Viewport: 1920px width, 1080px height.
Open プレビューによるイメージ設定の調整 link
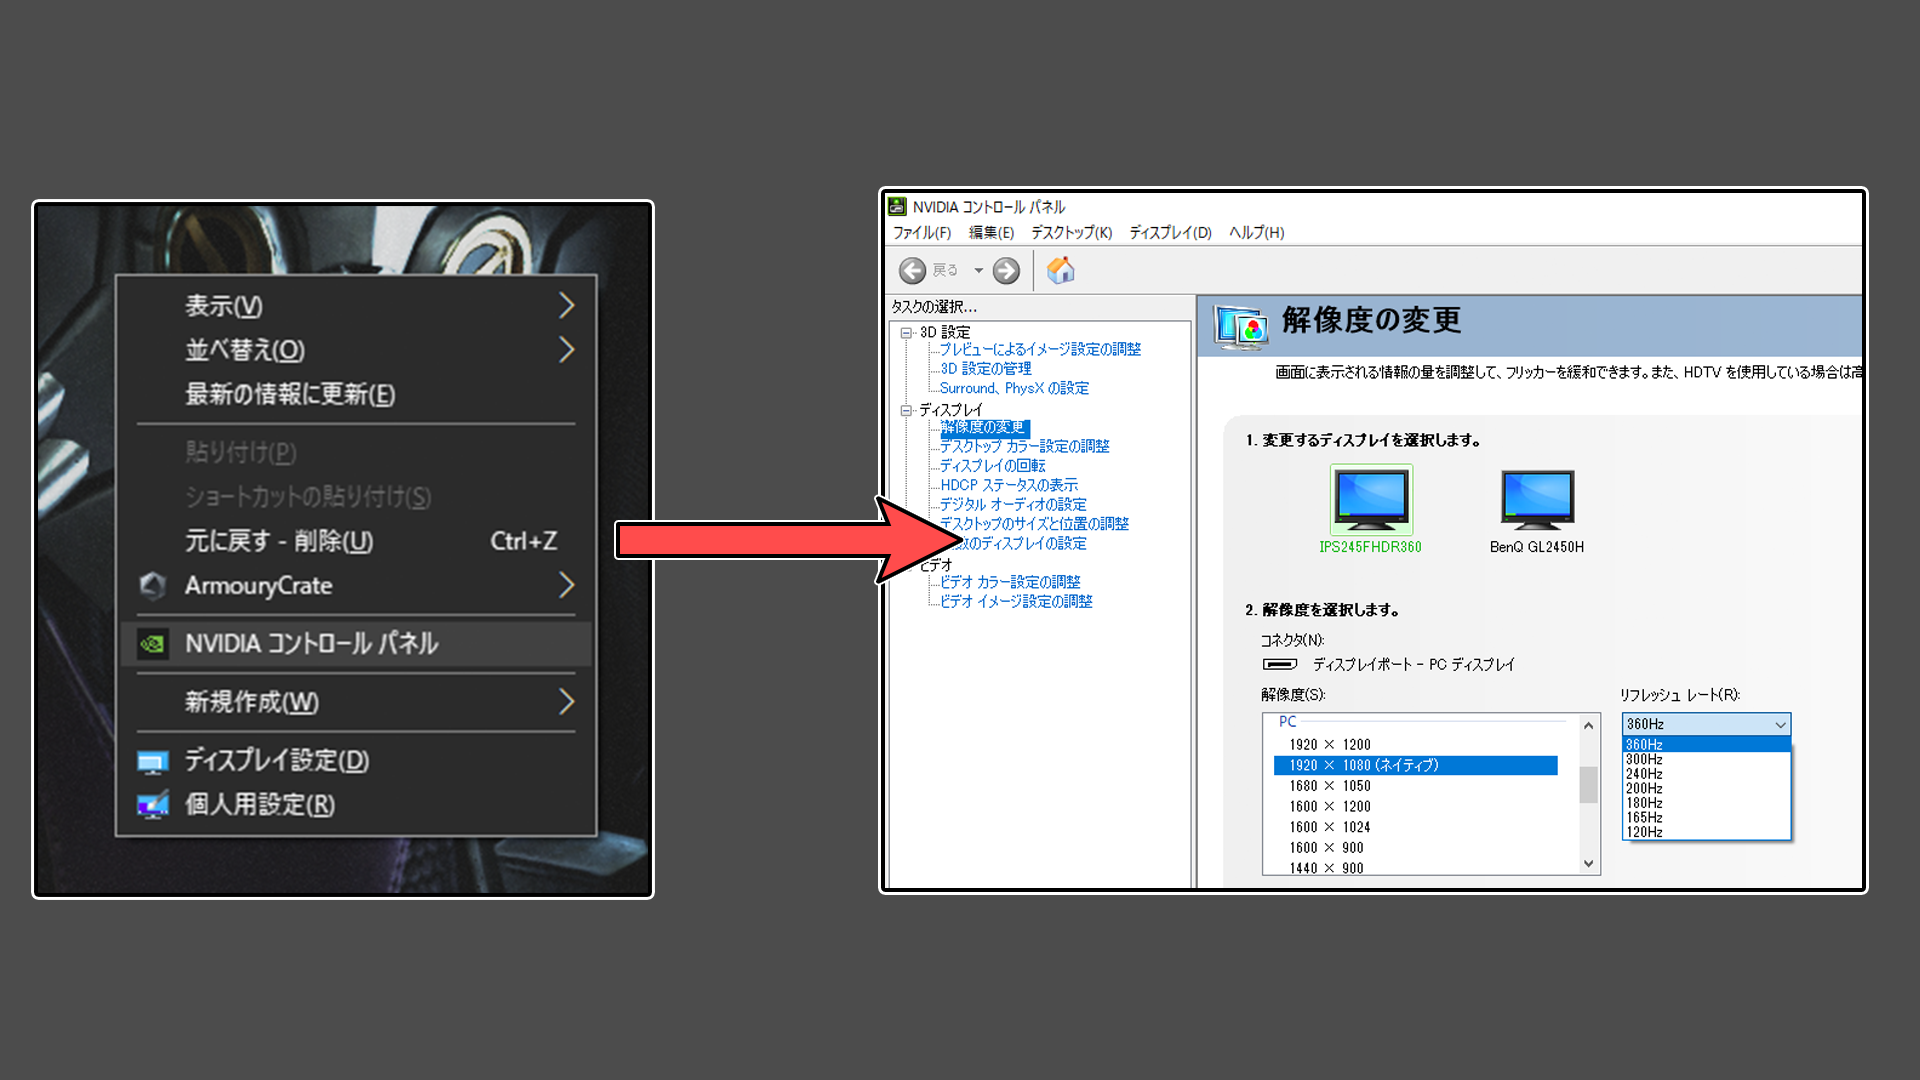pyautogui.click(x=1040, y=349)
